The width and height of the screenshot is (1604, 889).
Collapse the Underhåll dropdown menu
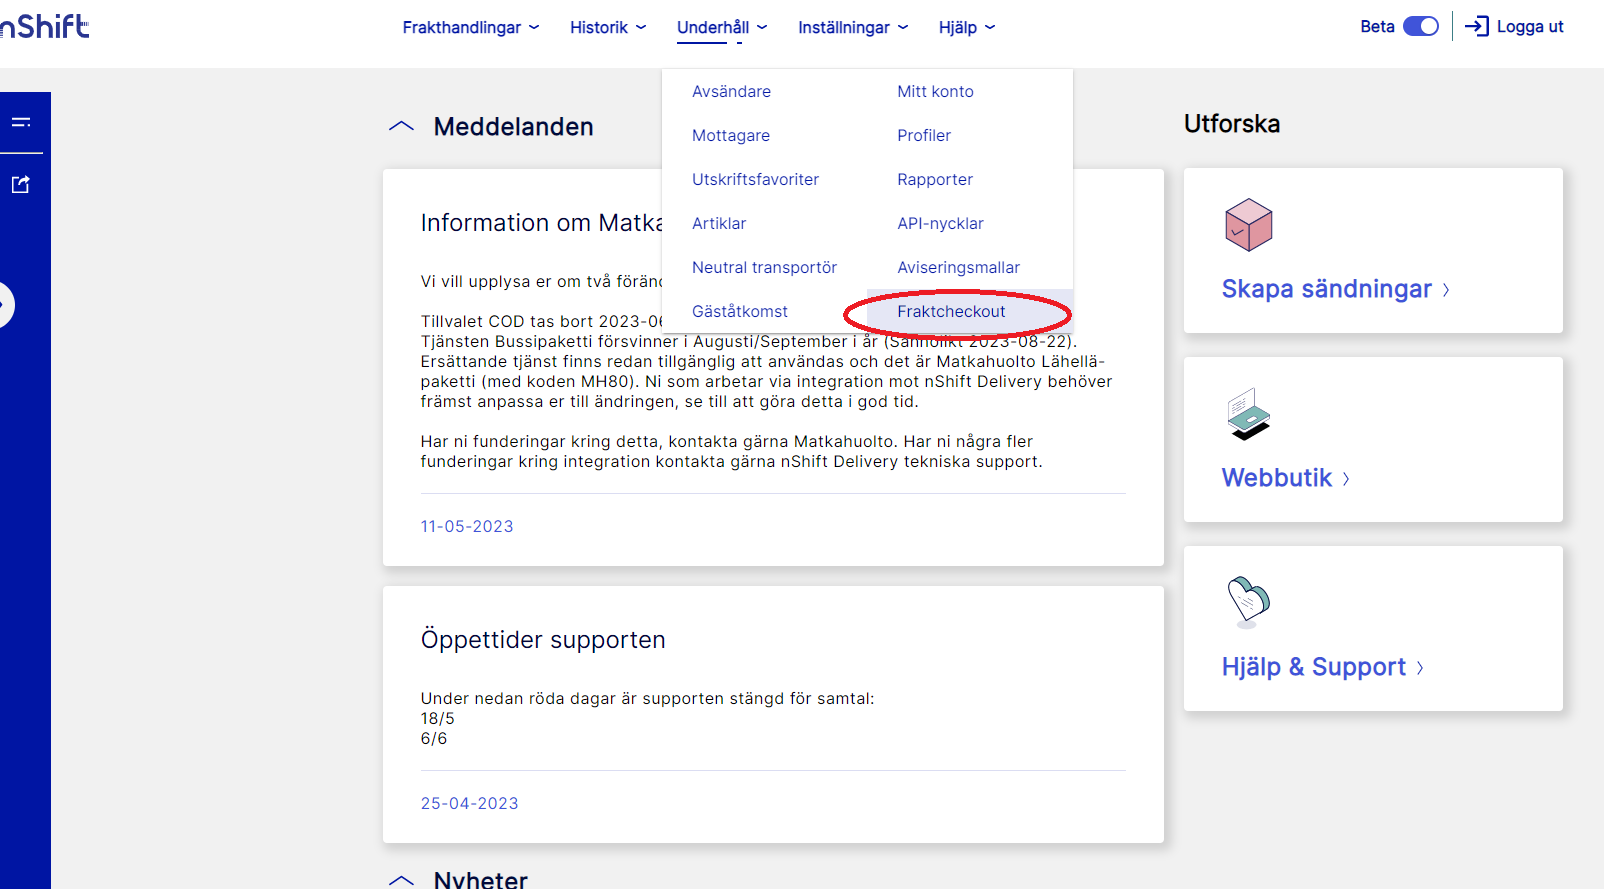pyautogui.click(x=722, y=28)
